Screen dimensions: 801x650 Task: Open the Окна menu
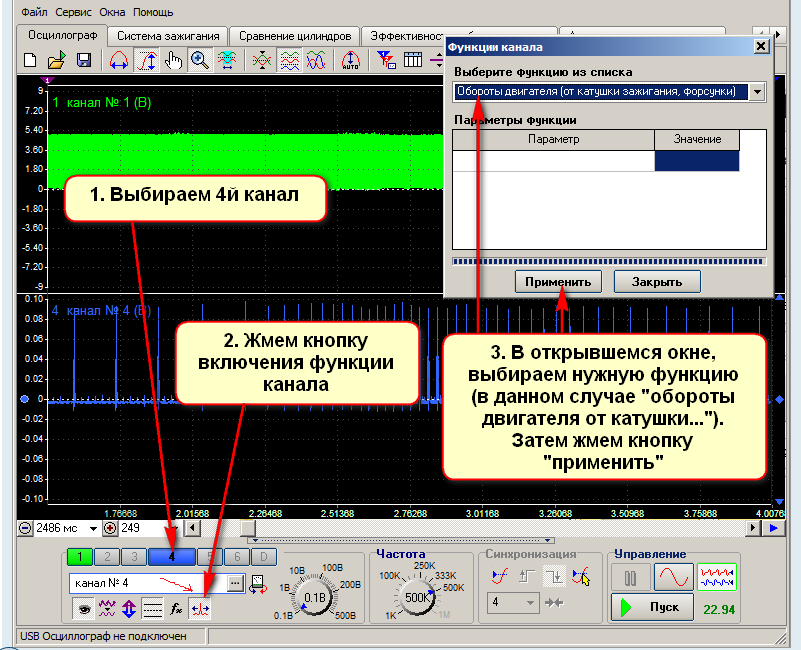(112, 12)
